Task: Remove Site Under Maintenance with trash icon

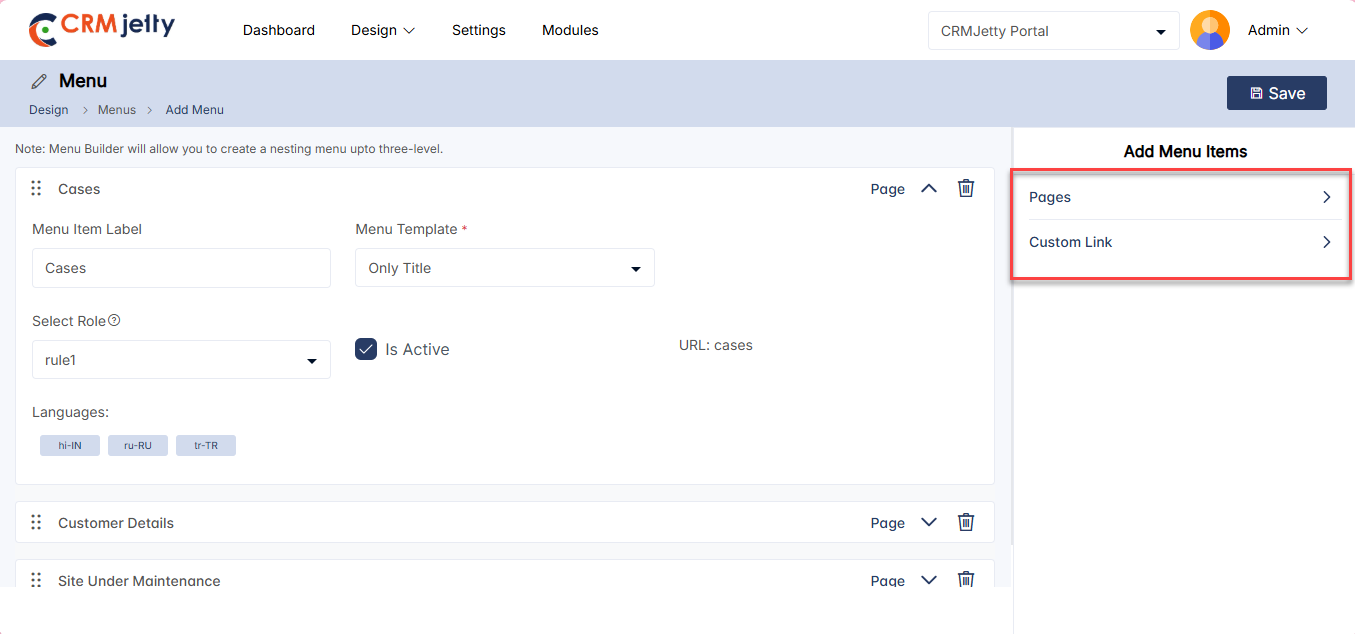Action: click(x=965, y=579)
